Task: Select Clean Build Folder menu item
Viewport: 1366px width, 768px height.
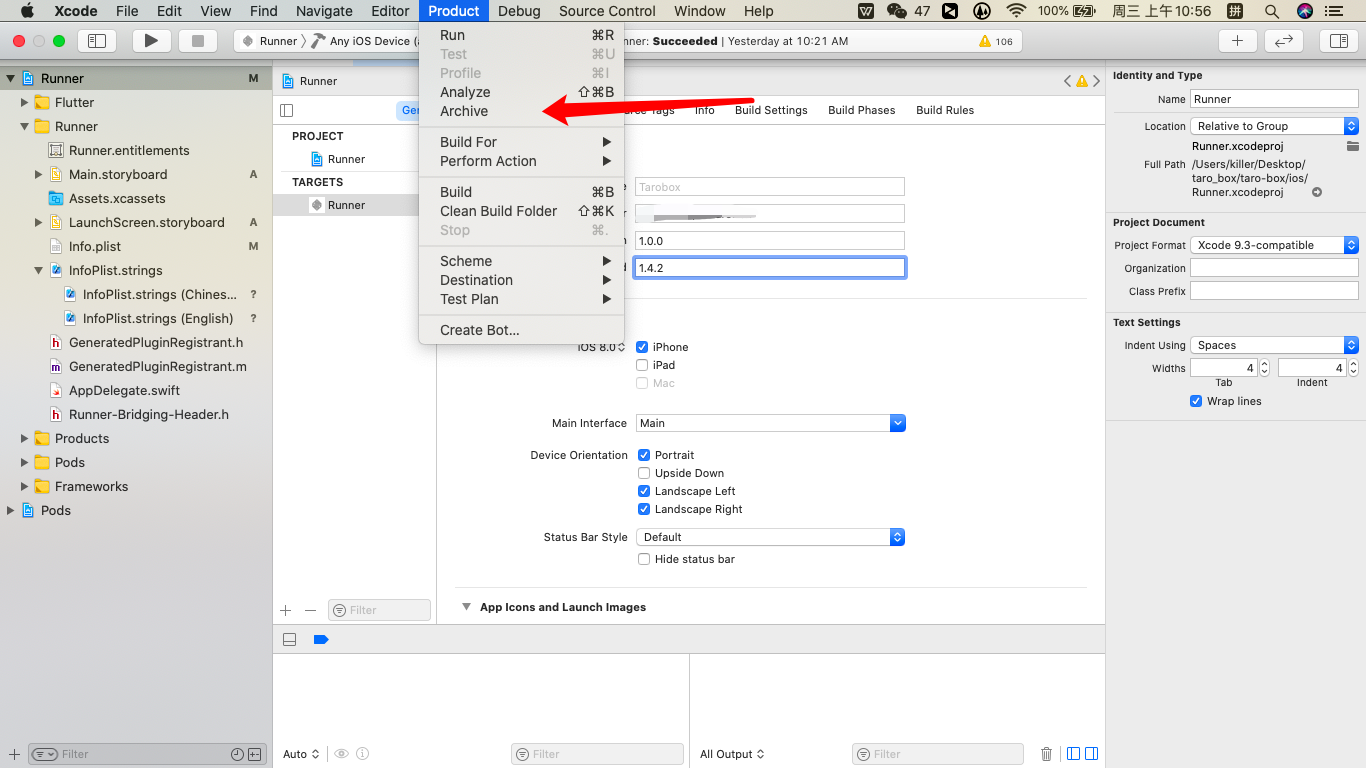Action: (521, 211)
